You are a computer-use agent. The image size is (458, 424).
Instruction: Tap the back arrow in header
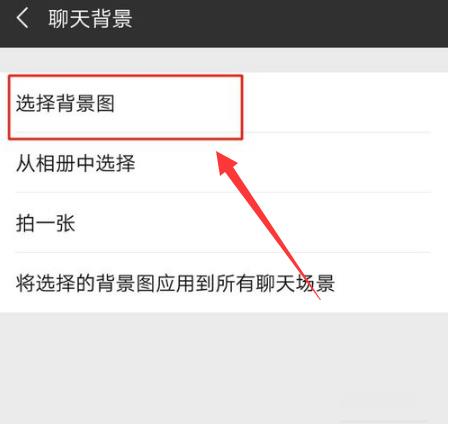pyautogui.click(x=22, y=18)
